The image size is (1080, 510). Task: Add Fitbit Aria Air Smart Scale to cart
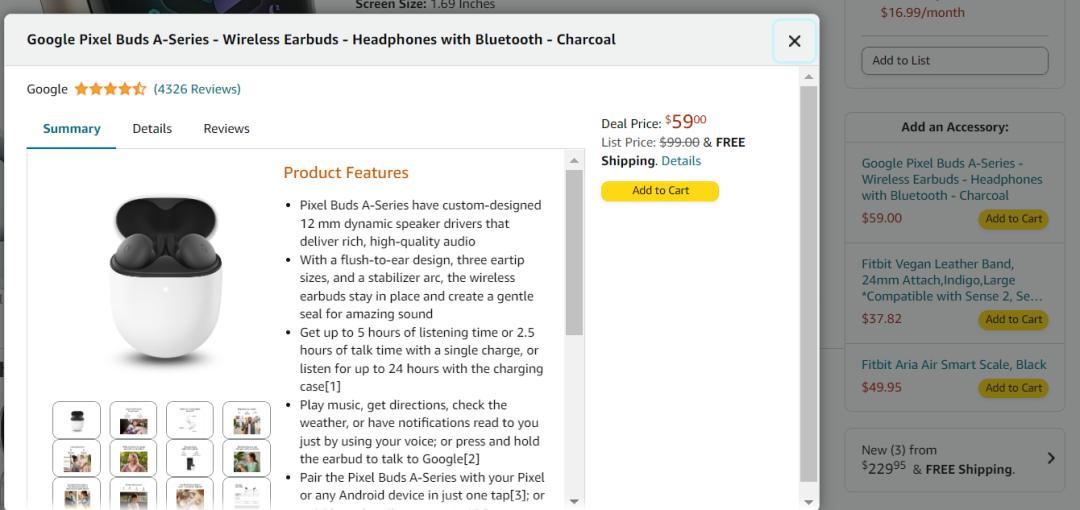coord(1013,388)
